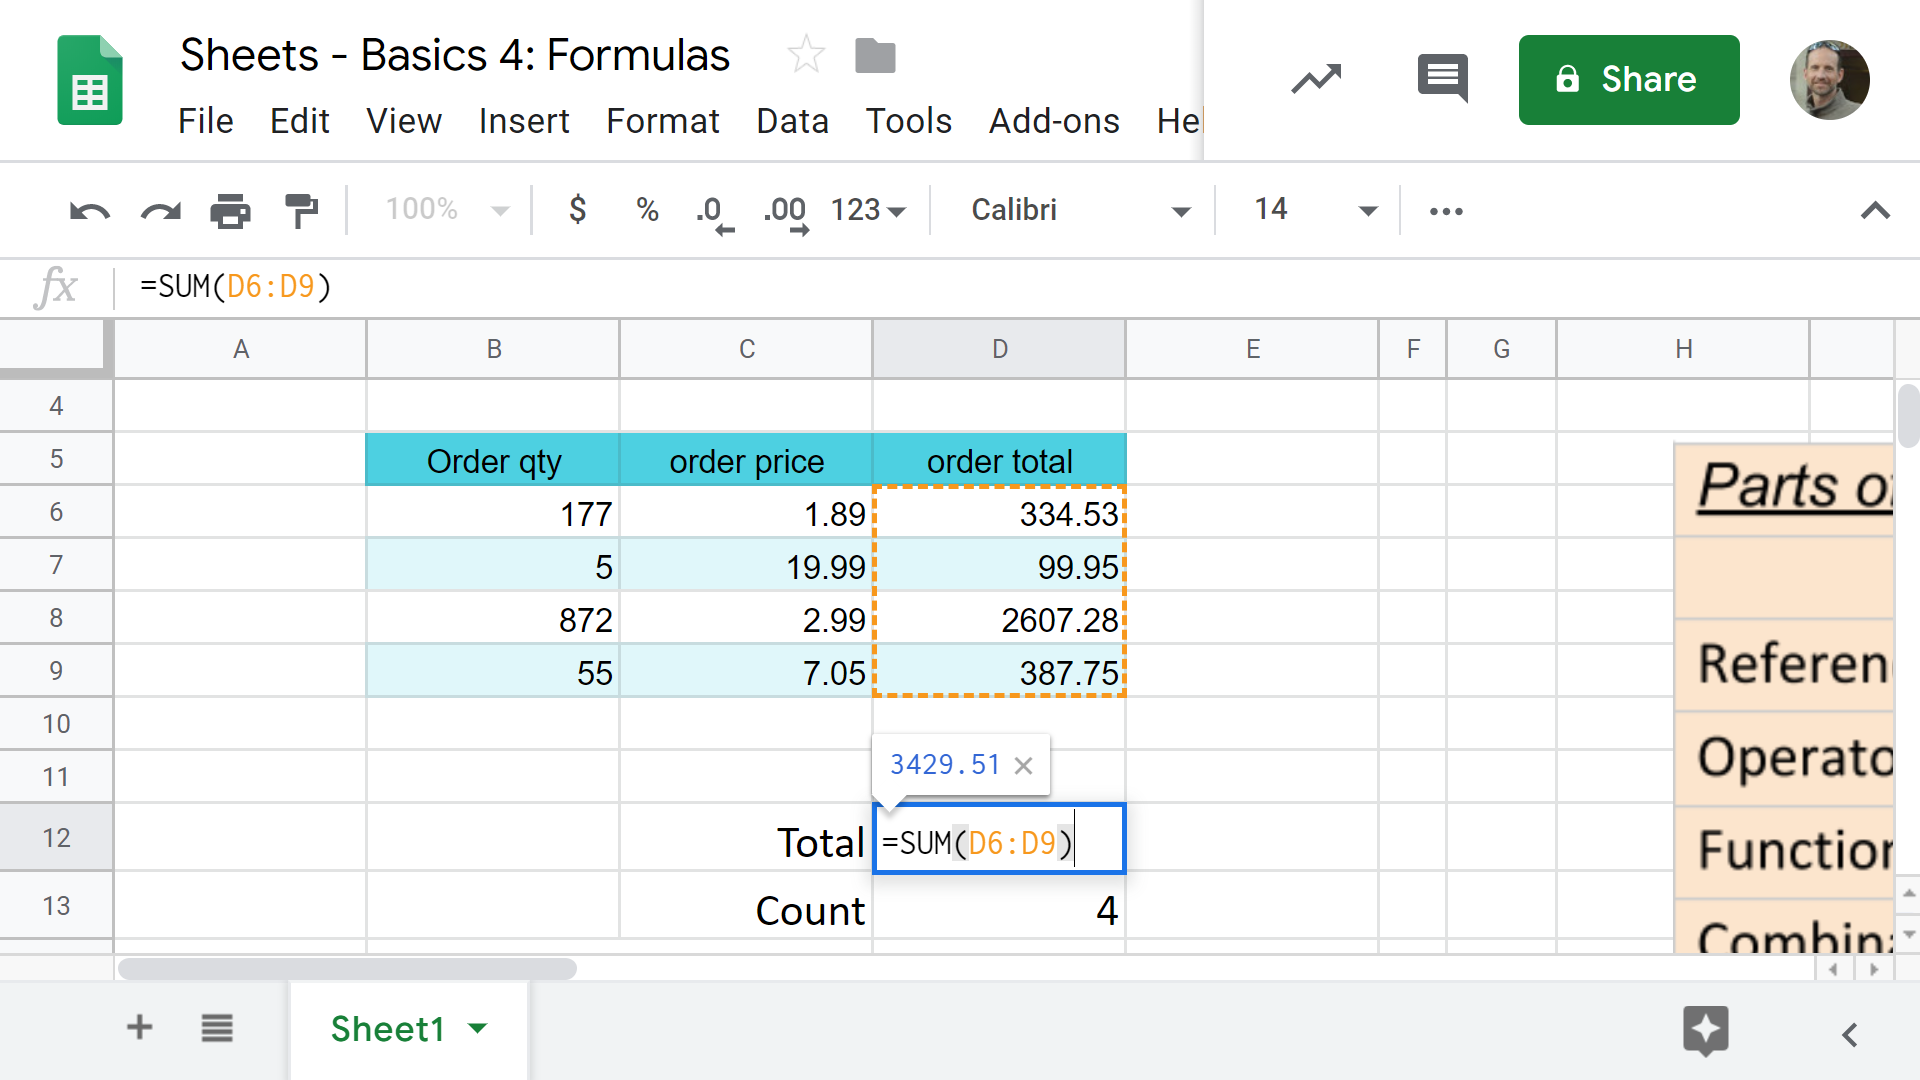Increase decimal places

point(784,210)
